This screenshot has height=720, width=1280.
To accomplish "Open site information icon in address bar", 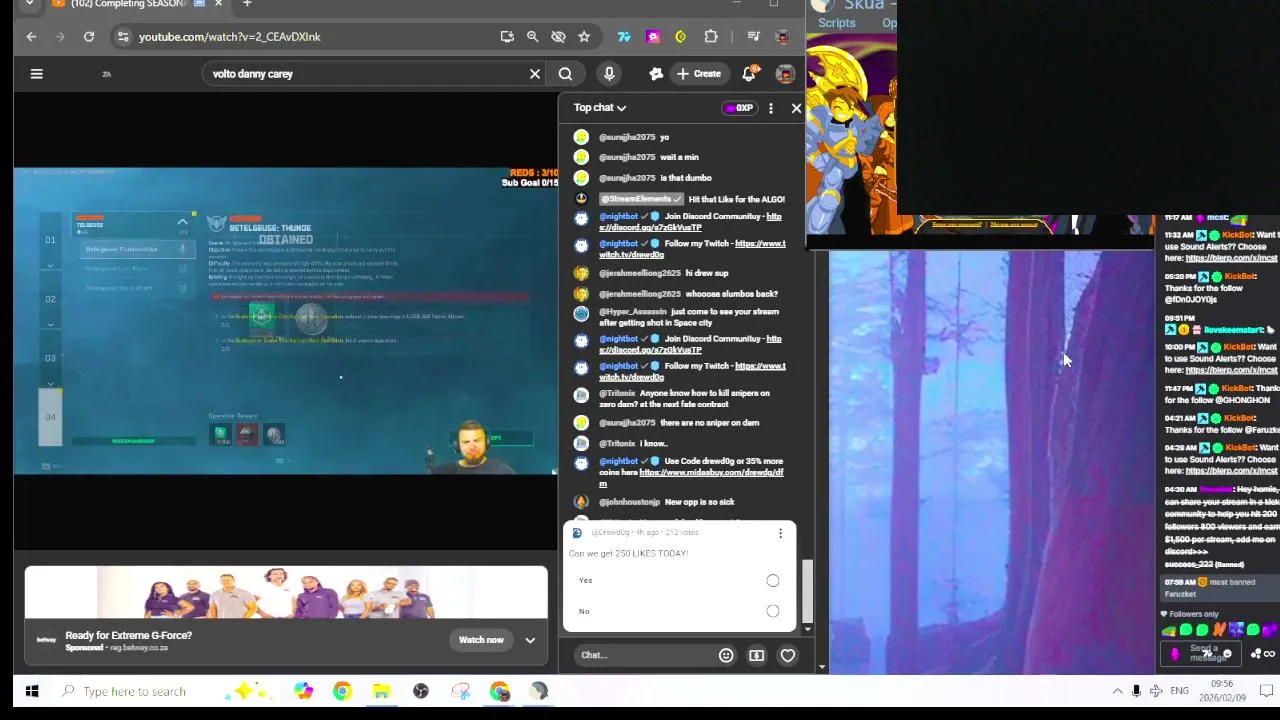I will [122, 37].
